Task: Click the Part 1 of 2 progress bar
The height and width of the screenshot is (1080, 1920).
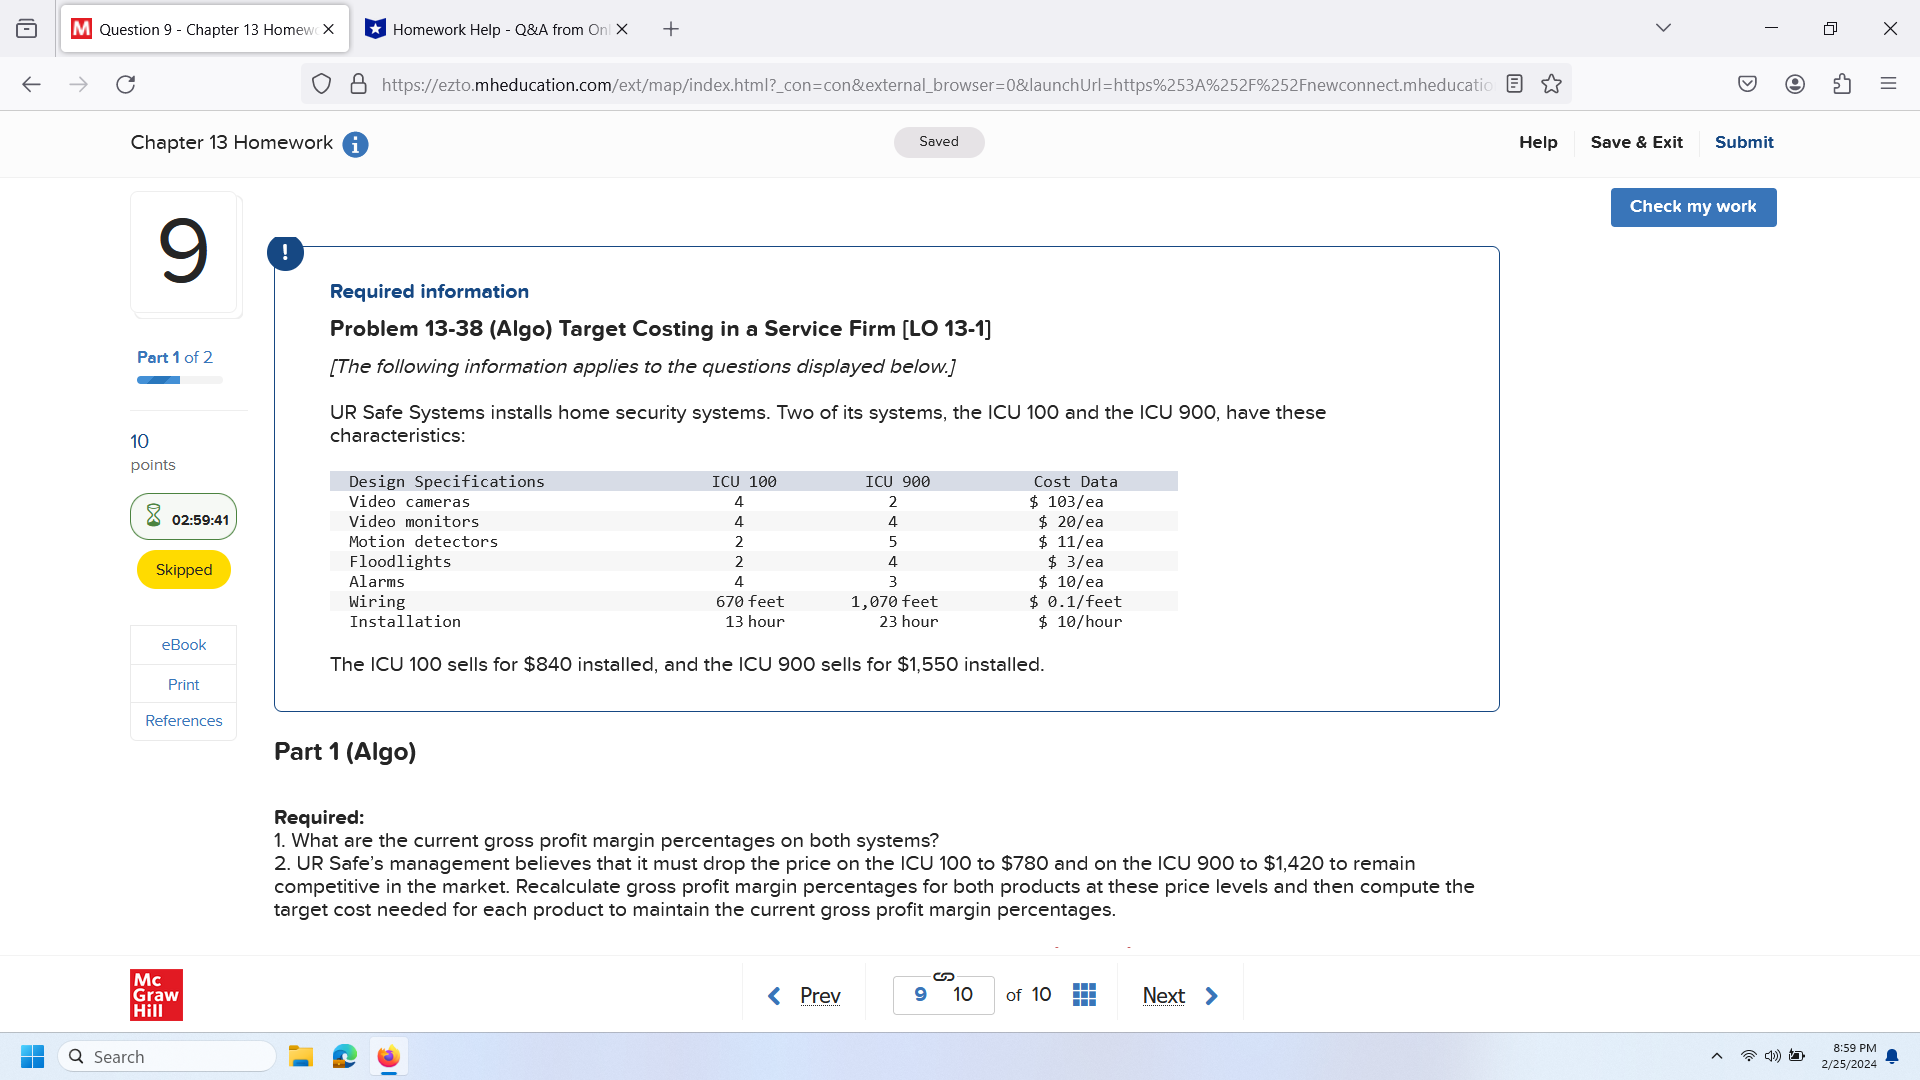Action: tap(180, 380)
